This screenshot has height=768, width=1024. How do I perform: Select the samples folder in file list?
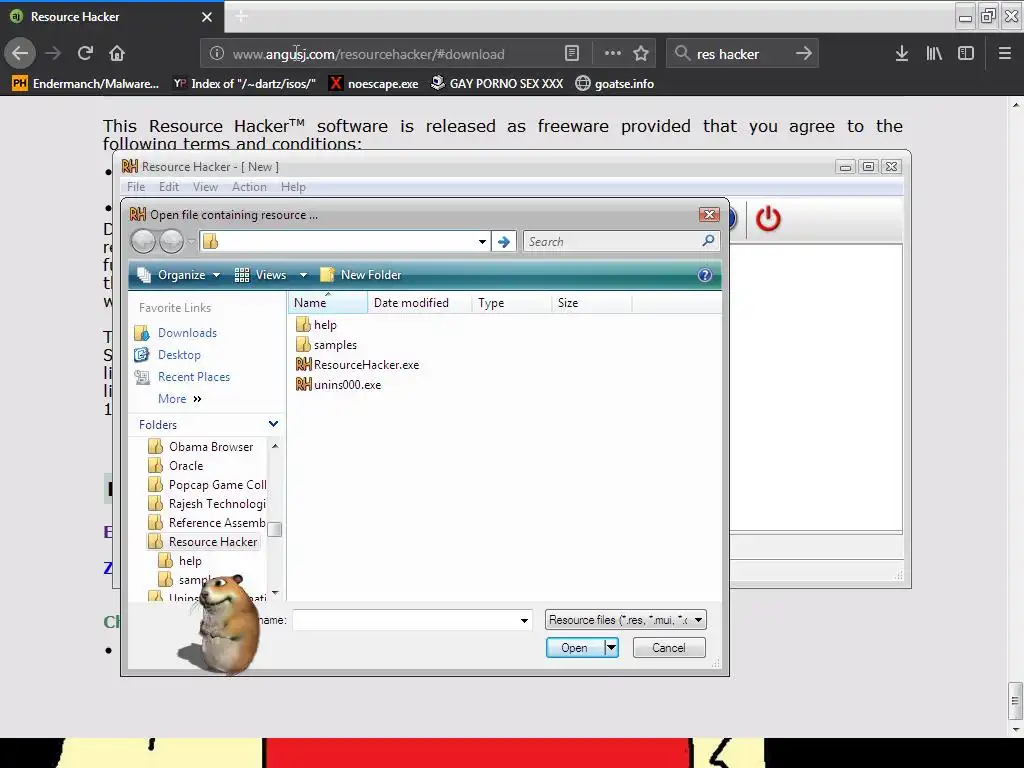tap(327, 344)
